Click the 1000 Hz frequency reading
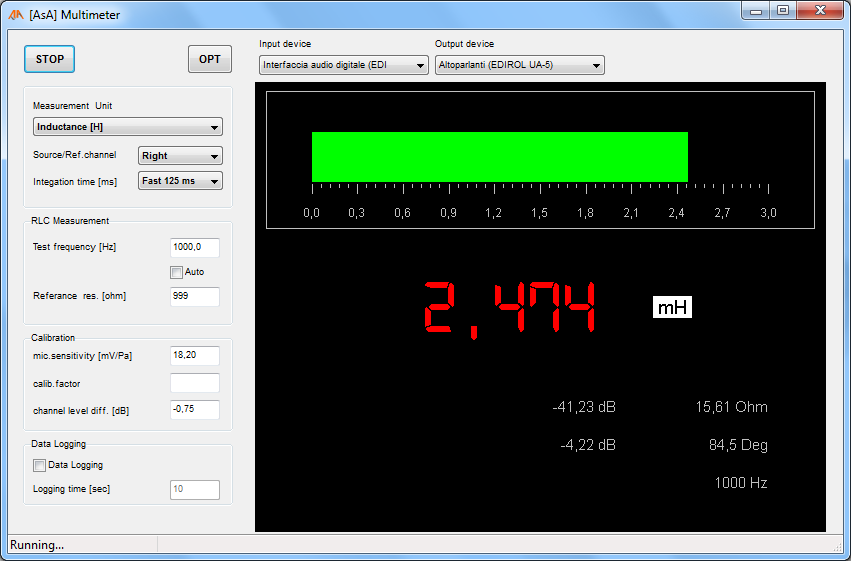 (741, 483)
